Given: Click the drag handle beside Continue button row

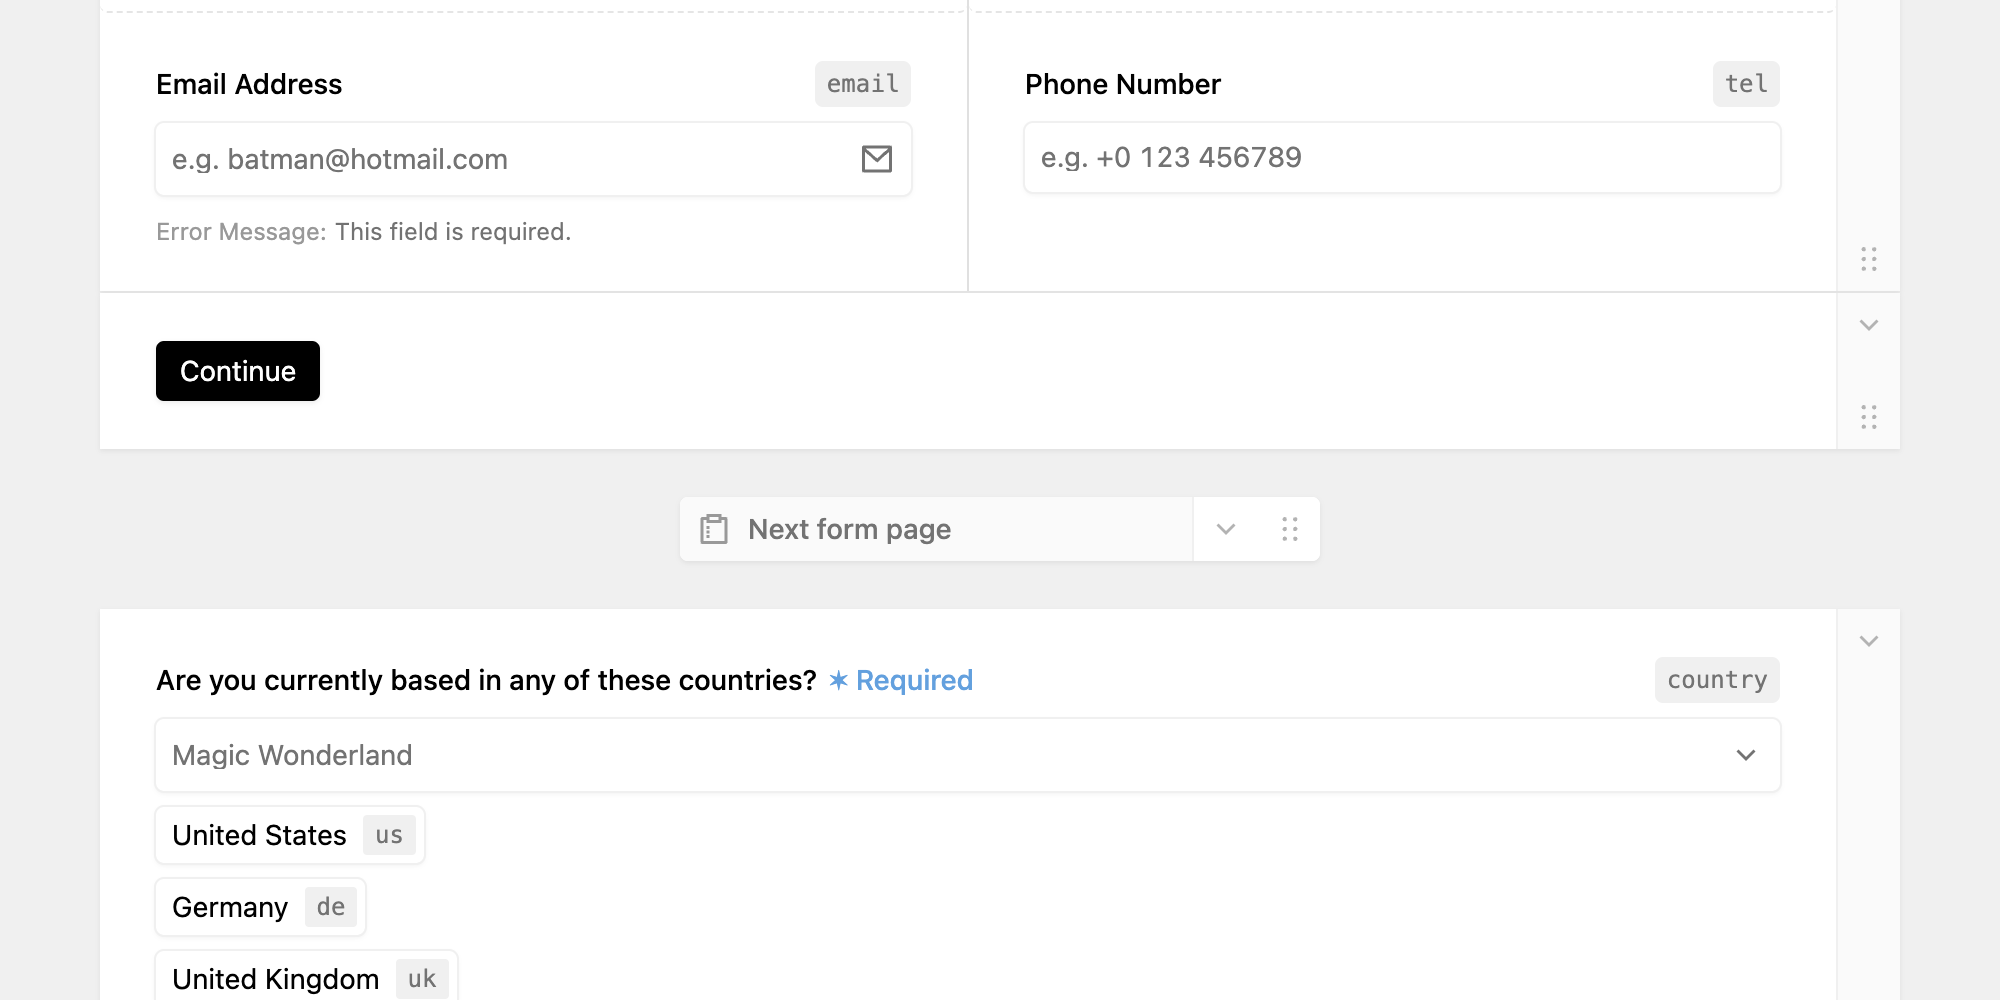Looking at the screenshot, I should [x=1869, y=417].
